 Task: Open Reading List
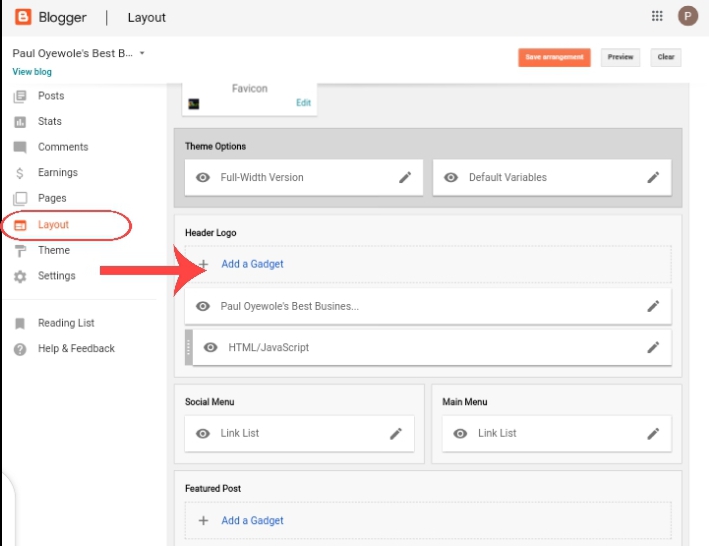pos(66,323)
